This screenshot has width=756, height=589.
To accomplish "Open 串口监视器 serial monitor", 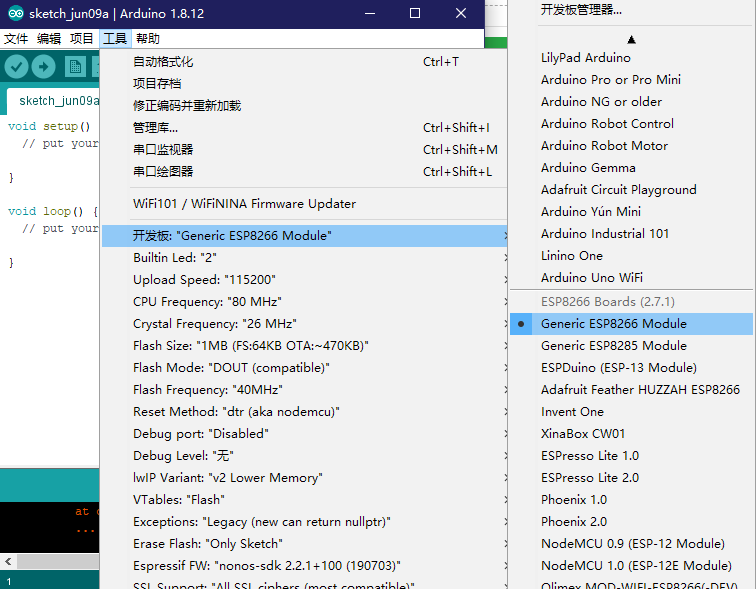I will click(x=163, y=150).
